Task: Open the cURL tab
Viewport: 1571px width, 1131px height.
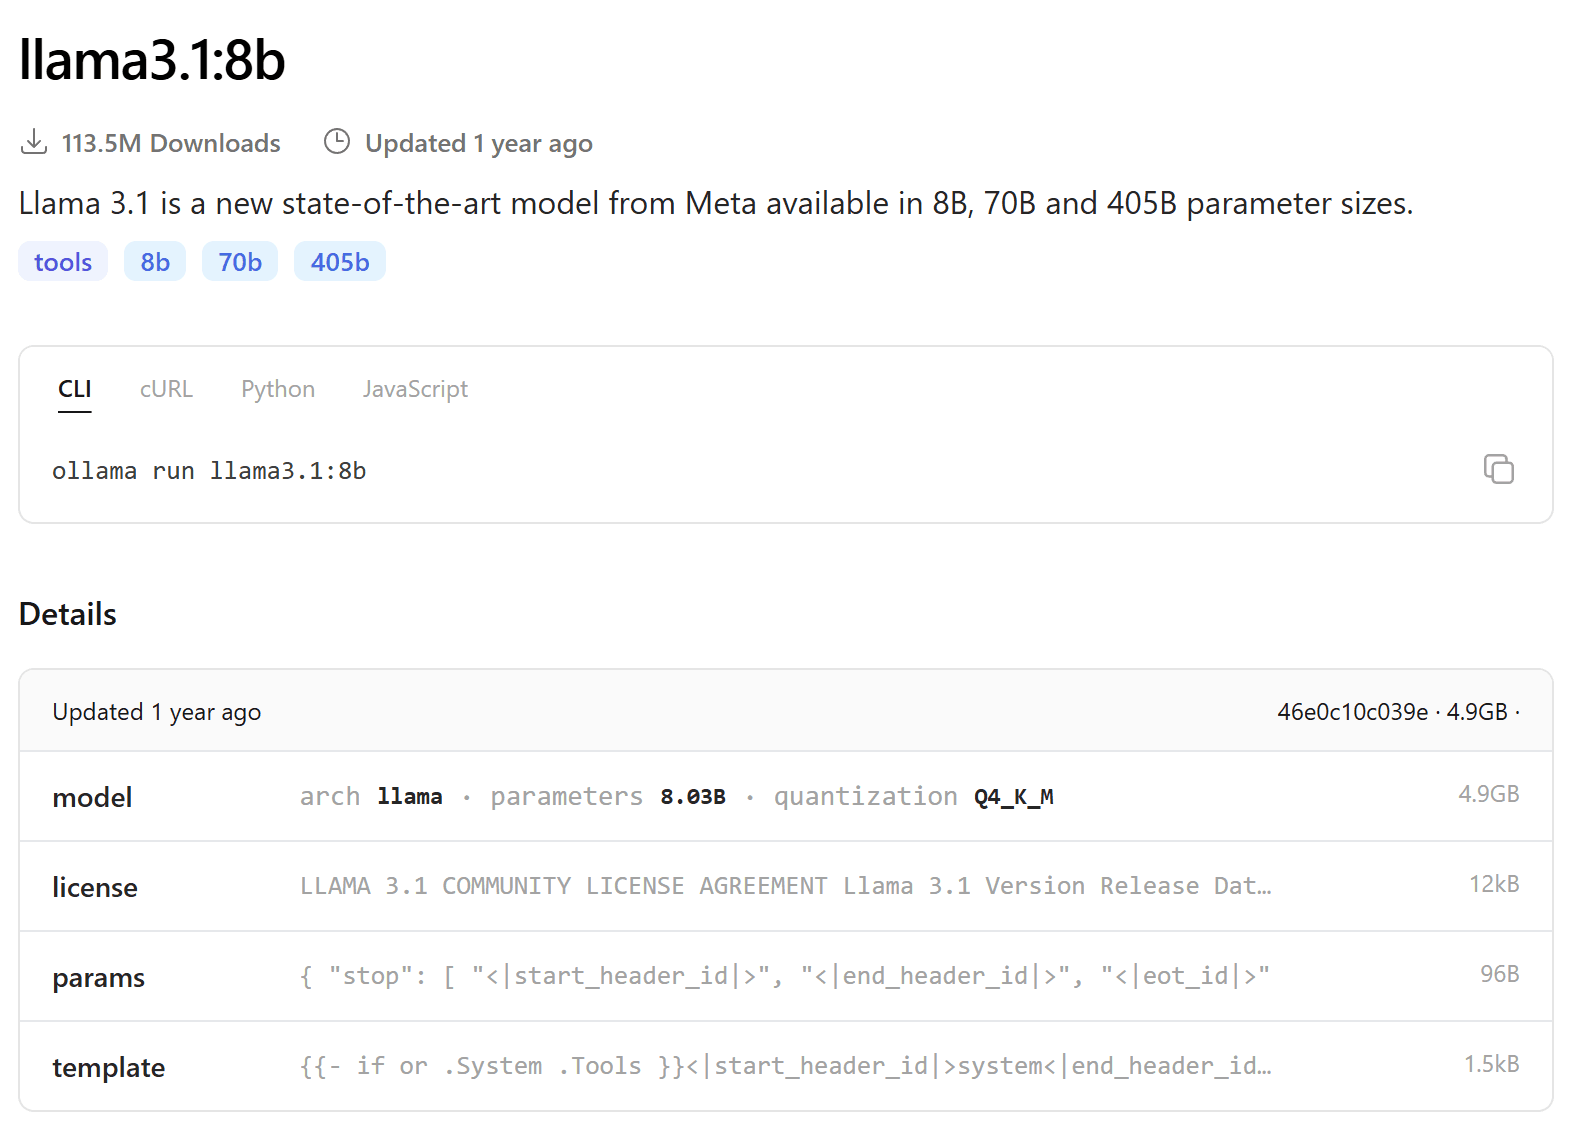Action: [x=166, y=389]
